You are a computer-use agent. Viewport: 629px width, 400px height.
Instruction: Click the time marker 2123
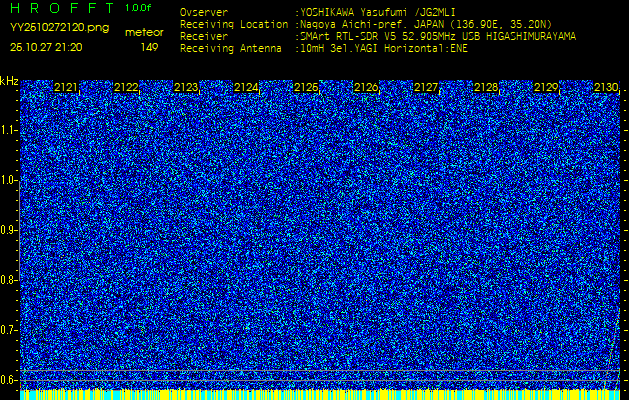click(x=186, y=87)
